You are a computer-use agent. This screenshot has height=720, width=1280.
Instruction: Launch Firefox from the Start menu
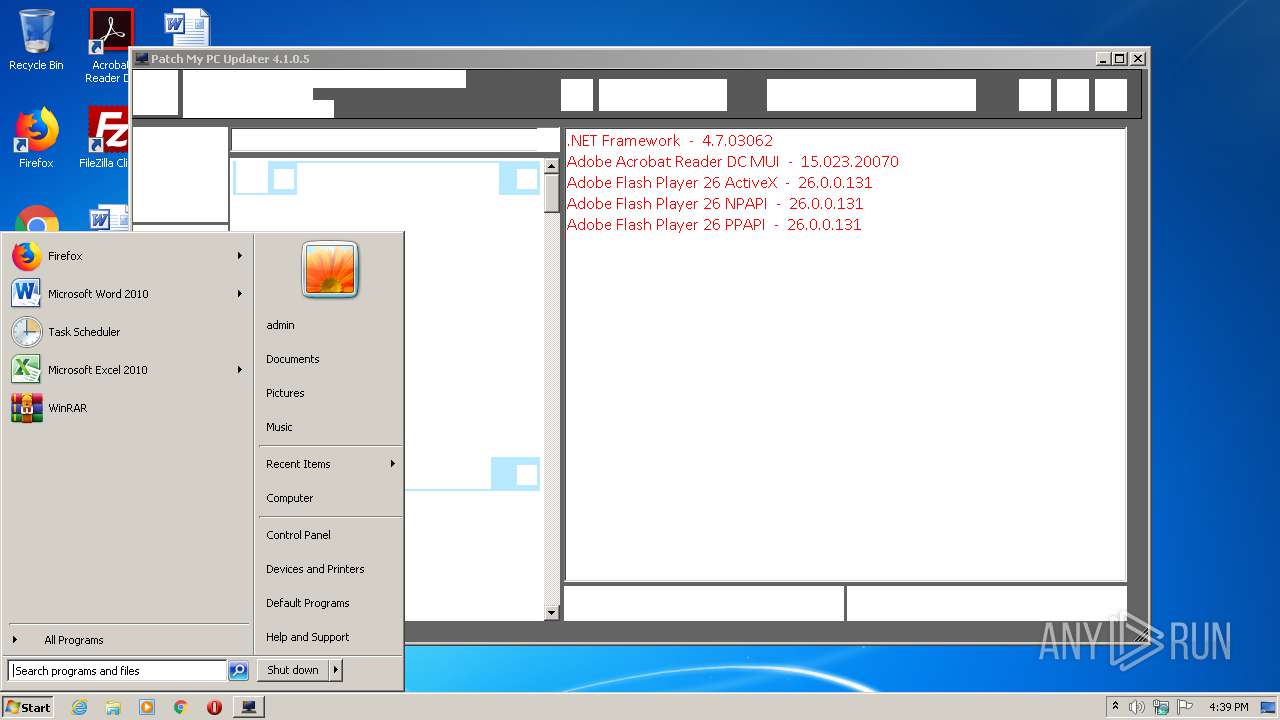127,256
